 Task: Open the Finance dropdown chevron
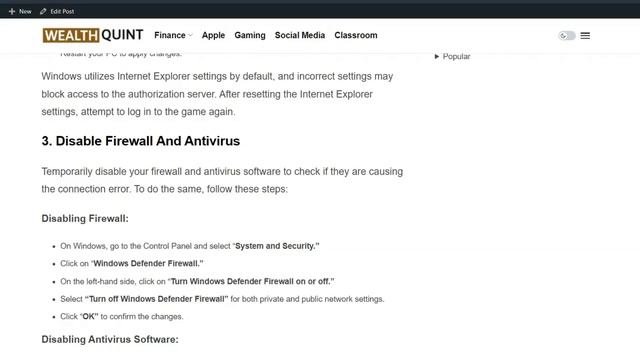tap(190, 36)
